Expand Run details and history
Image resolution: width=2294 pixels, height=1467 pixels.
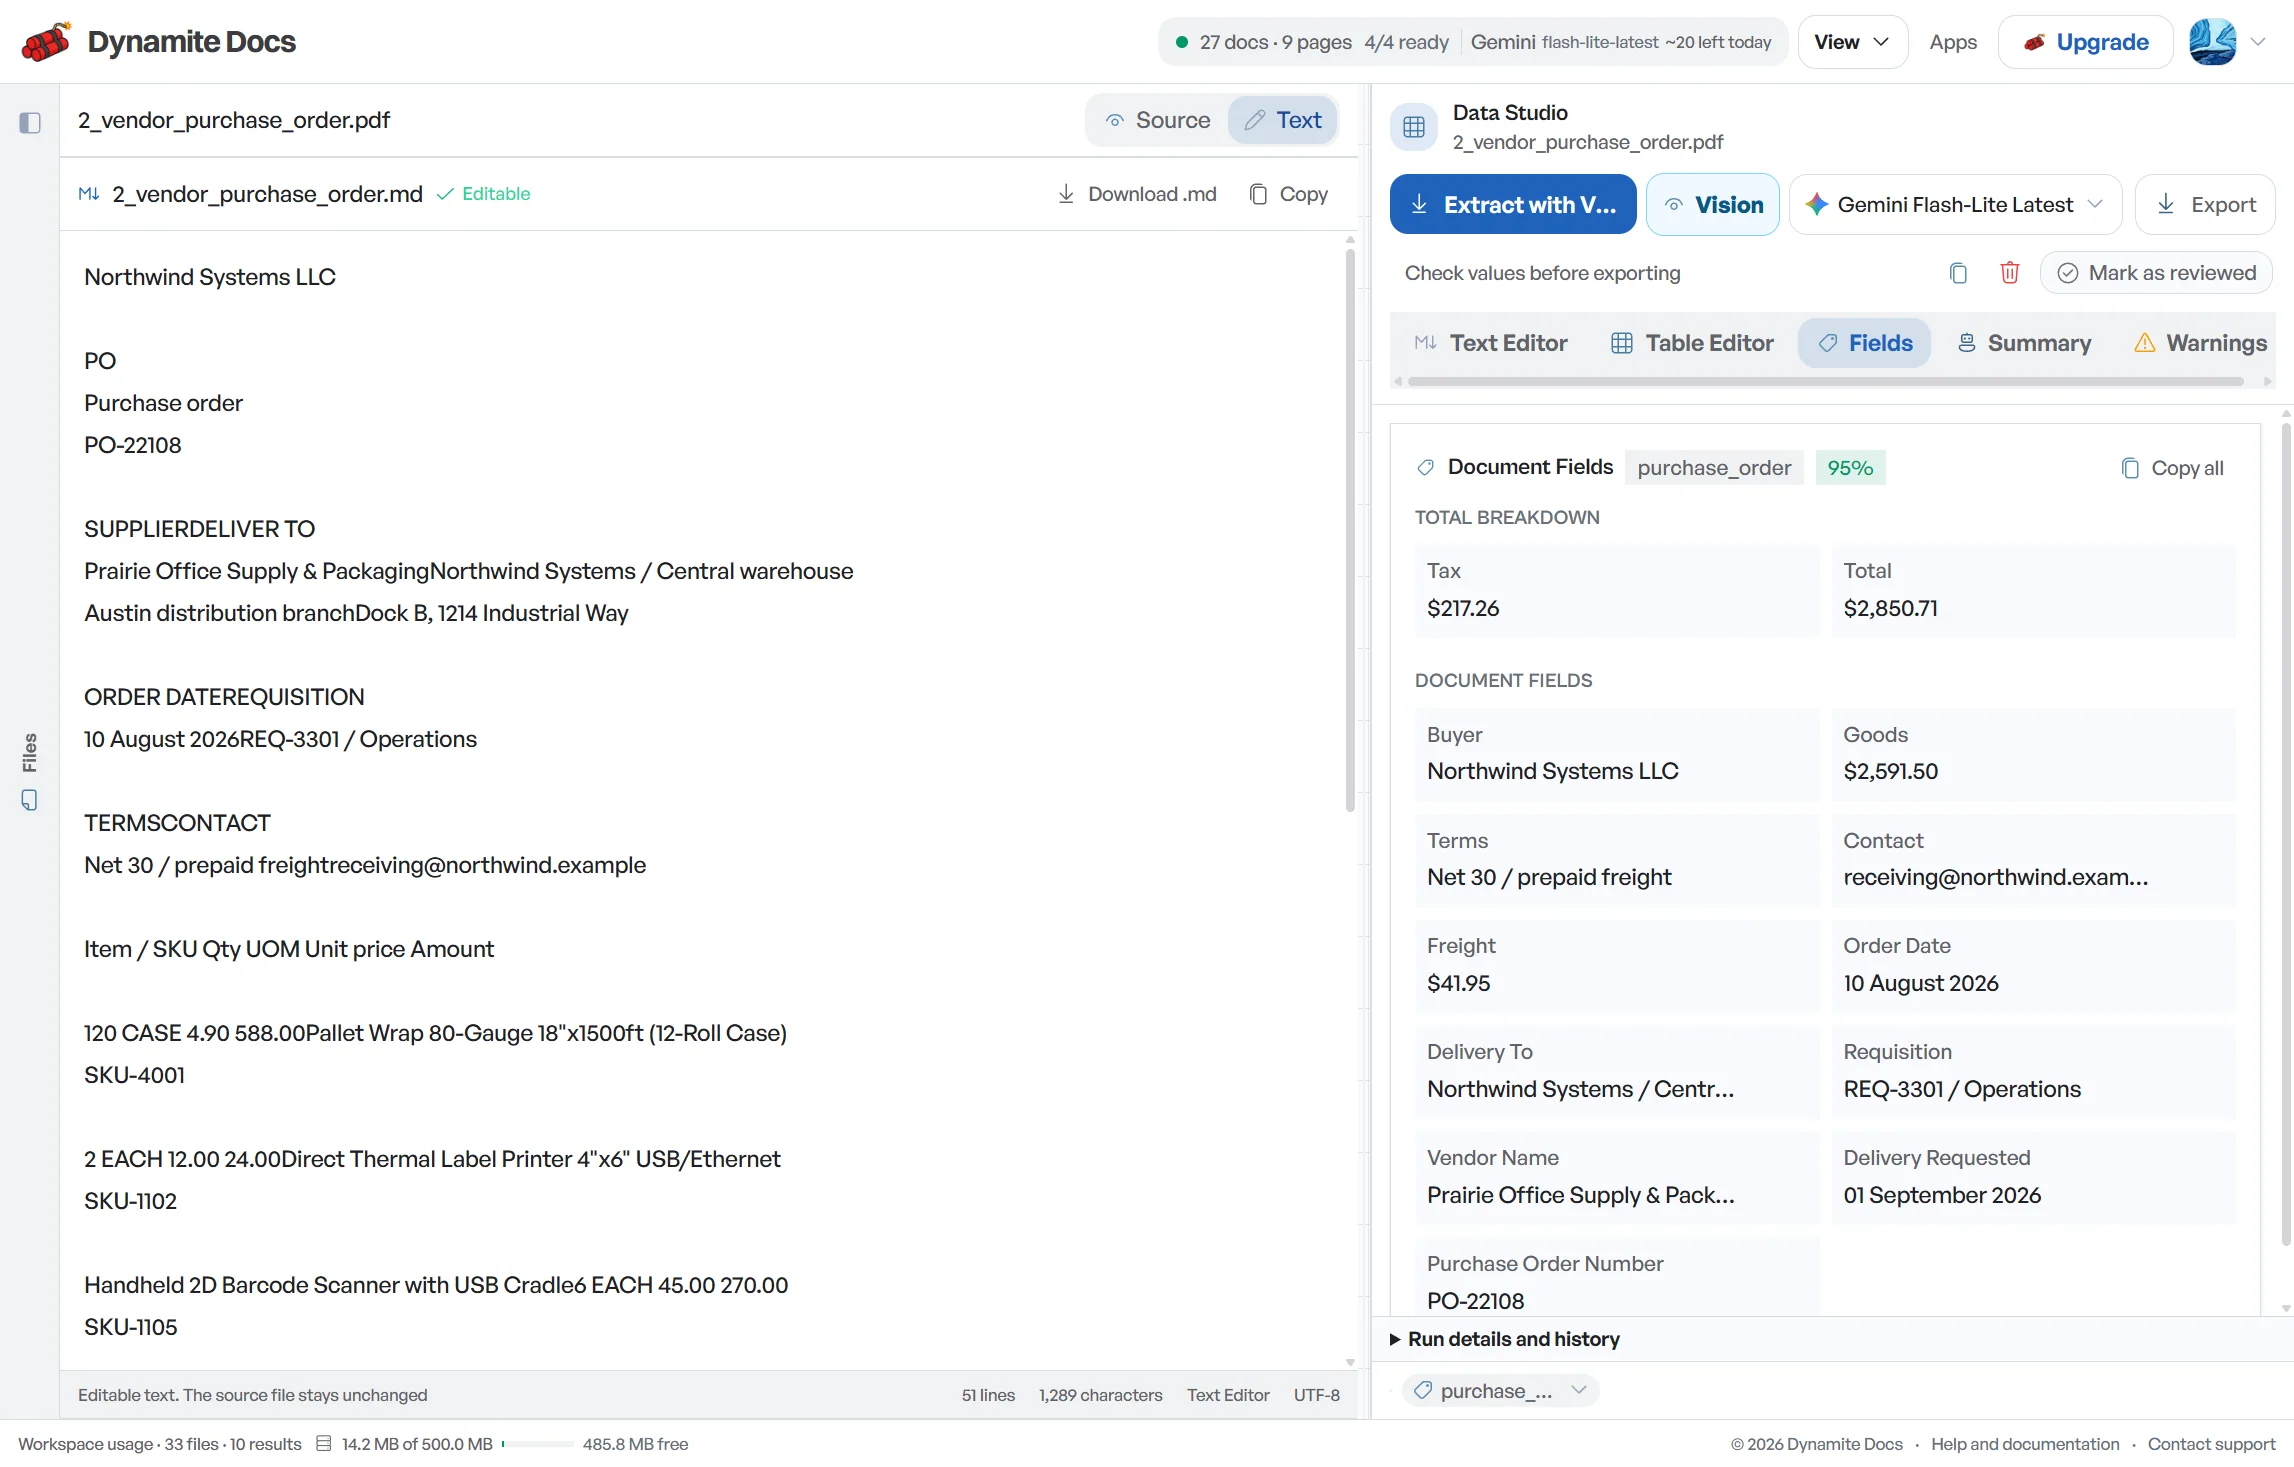tap(1505, 1339)
